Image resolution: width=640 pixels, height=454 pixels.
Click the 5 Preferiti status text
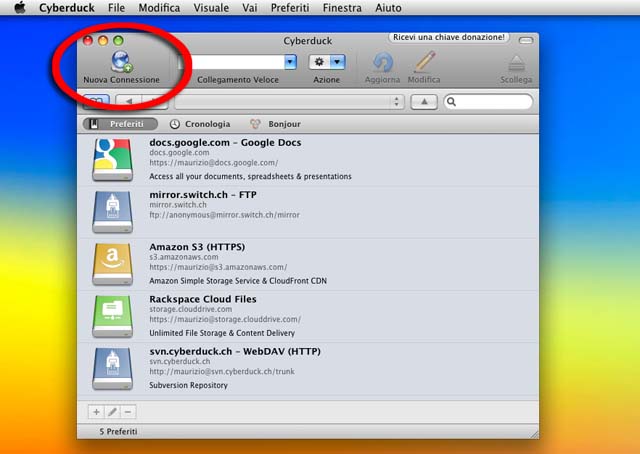[118, 432]
